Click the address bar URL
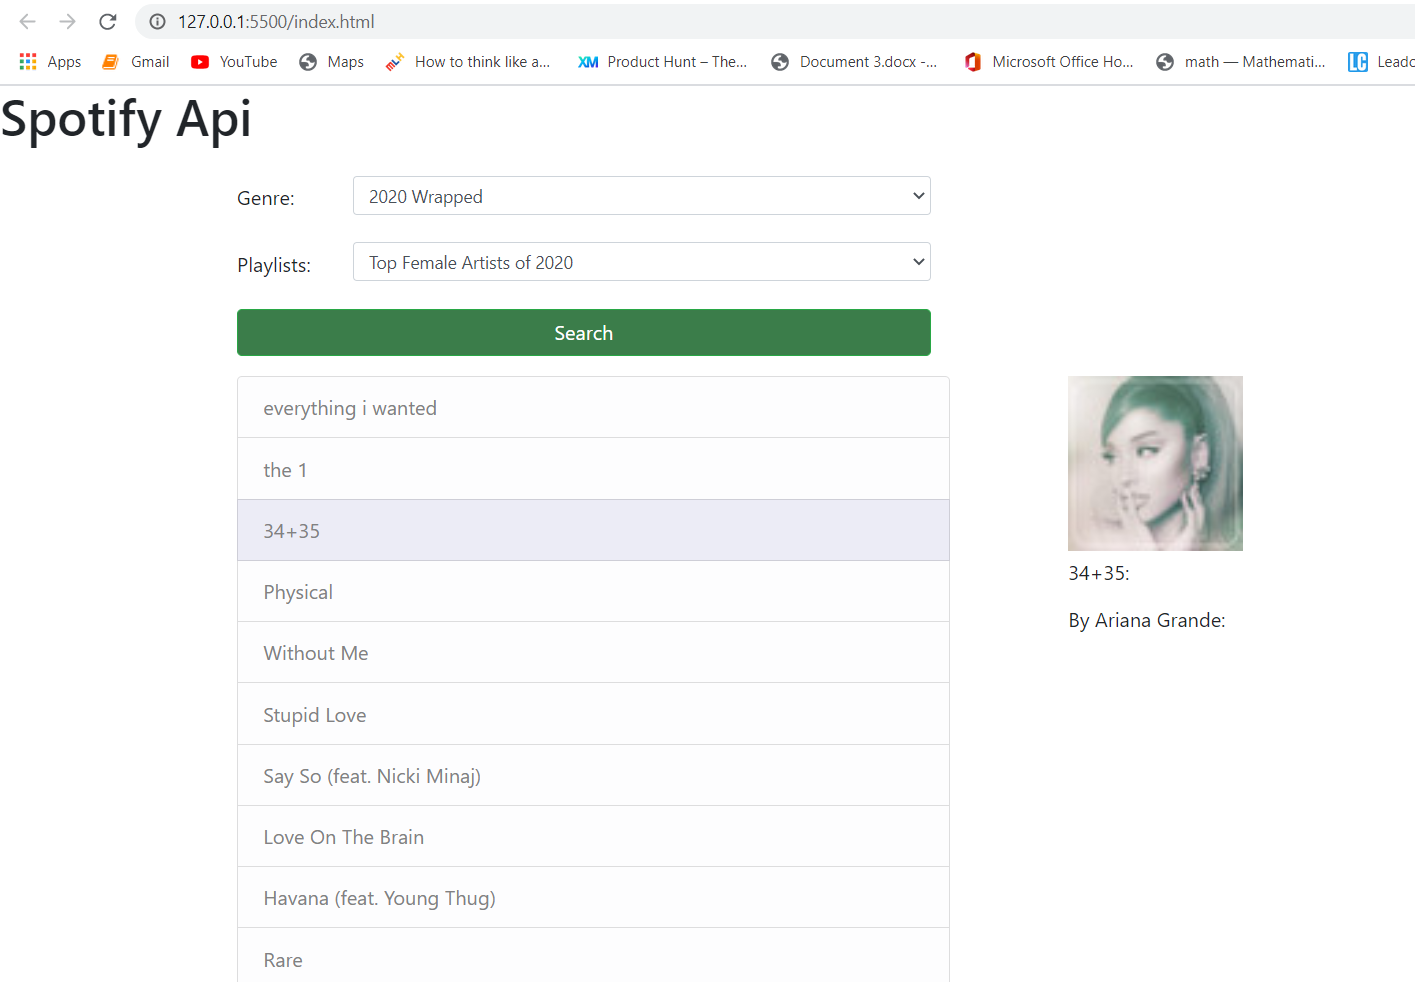Screen dimensions: 1415x982 276,21
